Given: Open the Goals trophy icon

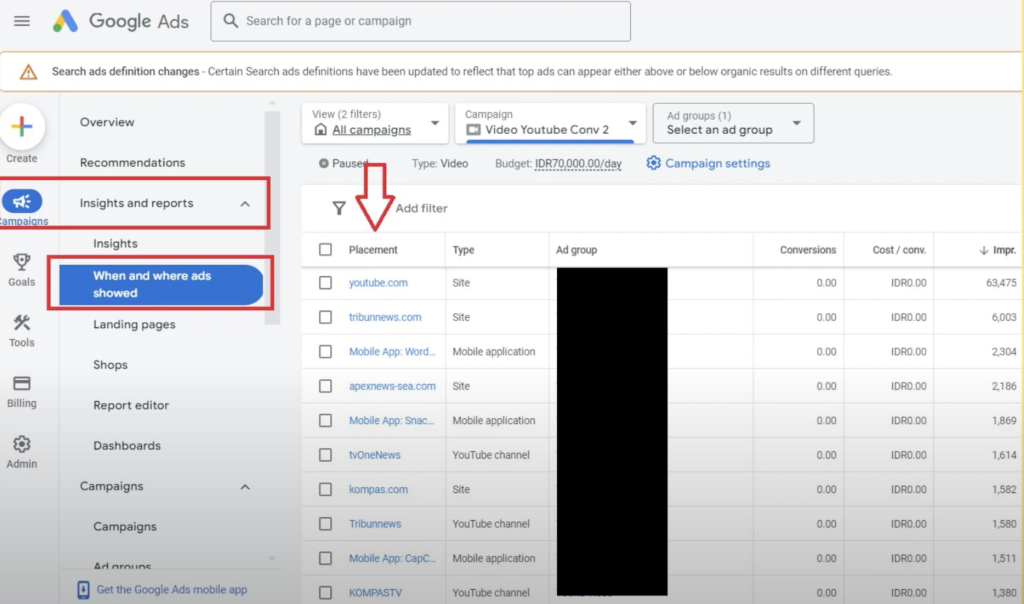Looking at the screenshot, I should (22, 263).
